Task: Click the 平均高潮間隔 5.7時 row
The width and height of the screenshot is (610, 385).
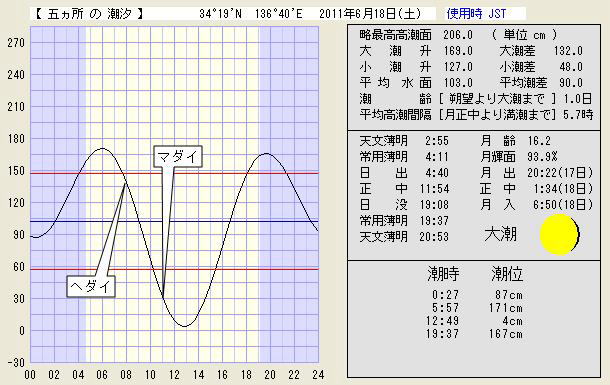Action: [x=476, y=115]
